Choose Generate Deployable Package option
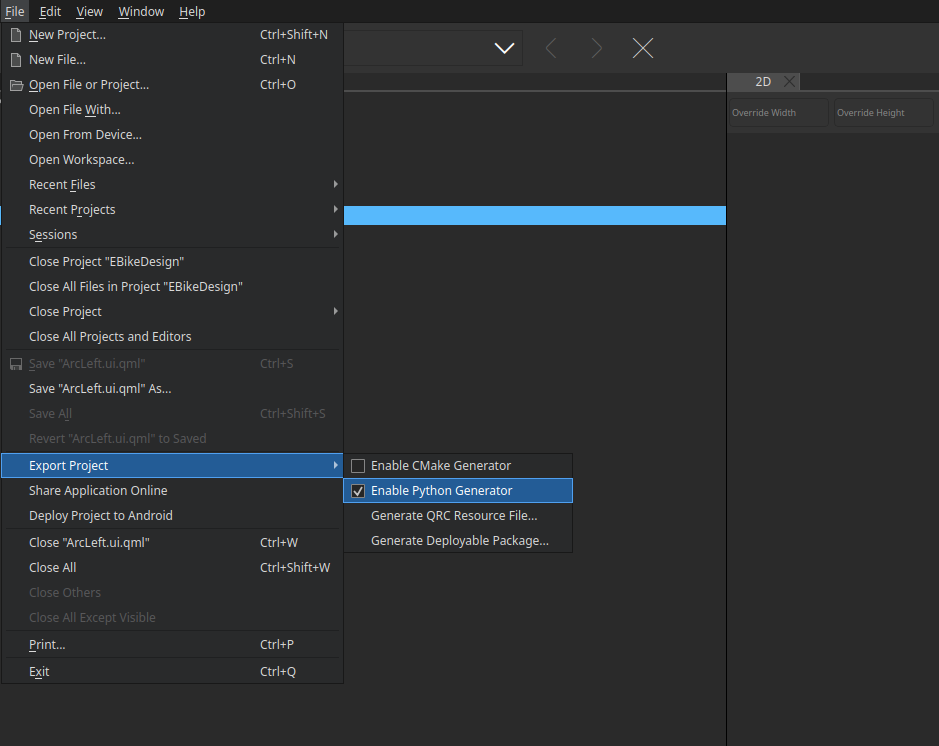939x746 pixels. click(x=459, y=541)
